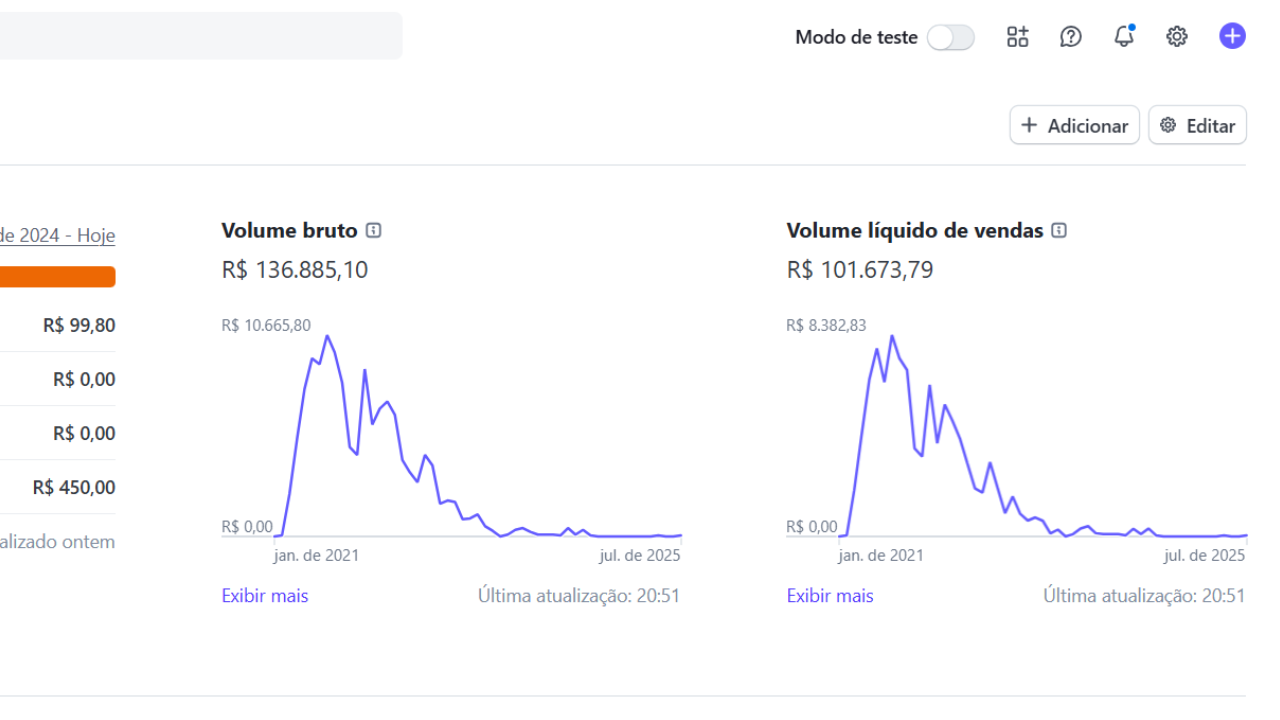Click the help question mark icon
The height and width of the screenshot is (720, 1280).
1071,37
